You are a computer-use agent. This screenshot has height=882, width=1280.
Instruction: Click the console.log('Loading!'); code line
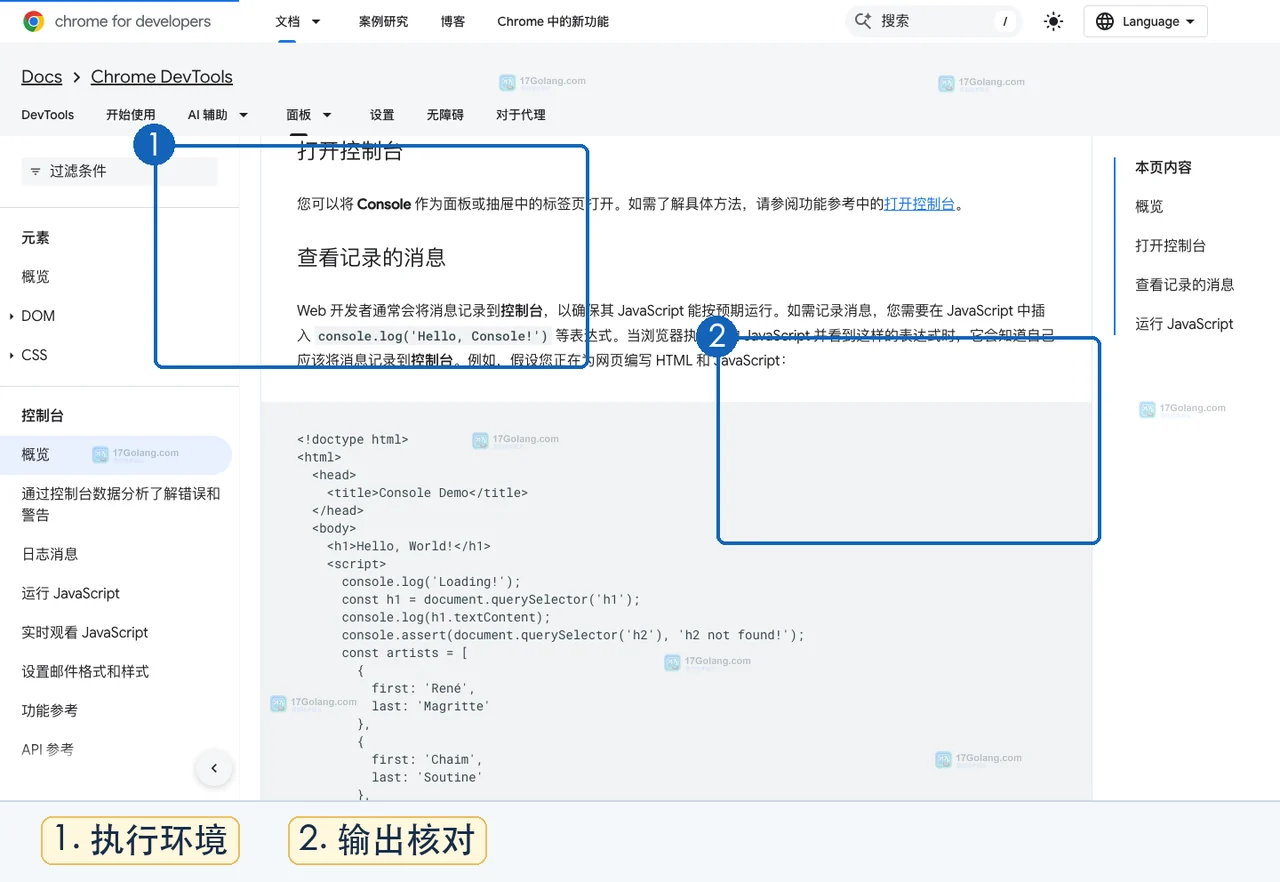[x=431, y=582]
